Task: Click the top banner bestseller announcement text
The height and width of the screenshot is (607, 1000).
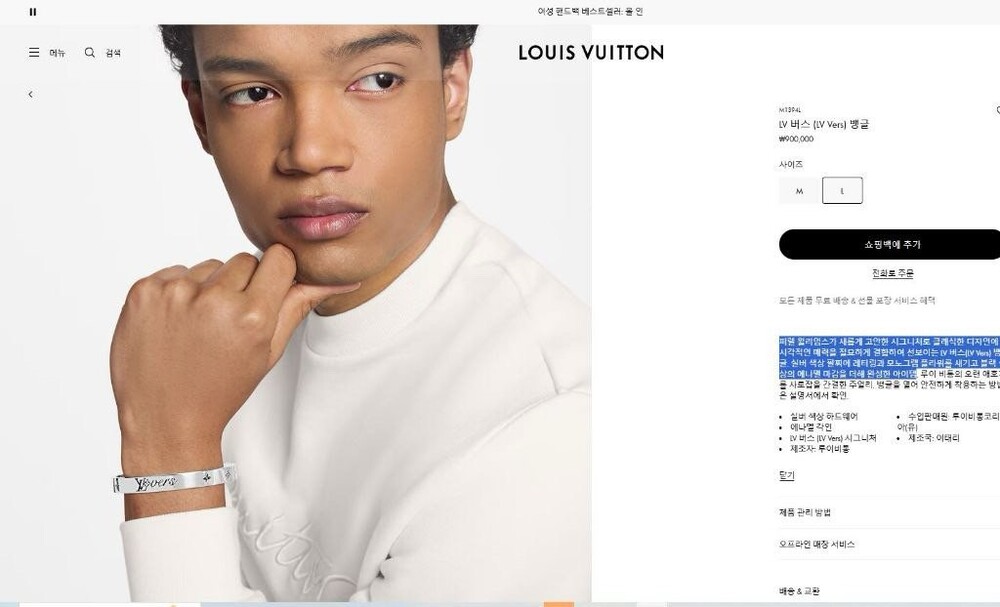Action: point(590,11)
